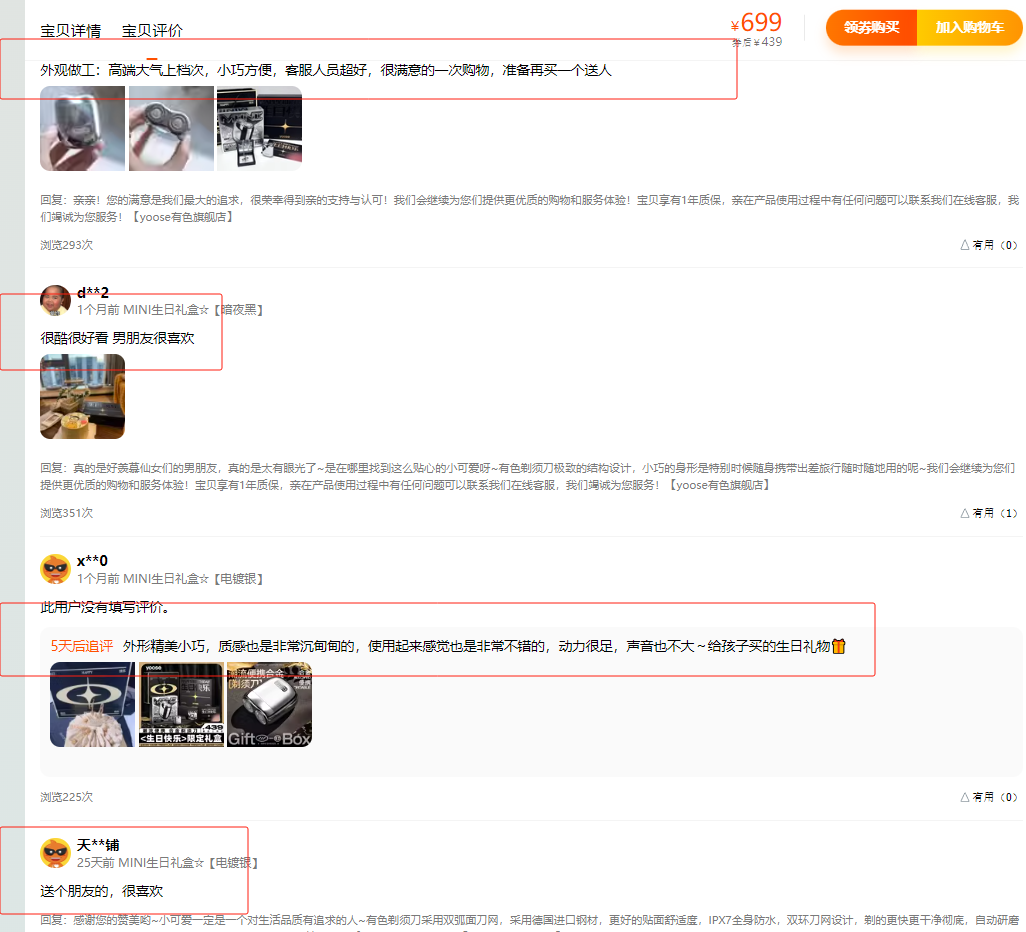Mark the 浏览351次 review as 有用

[989, 513]
